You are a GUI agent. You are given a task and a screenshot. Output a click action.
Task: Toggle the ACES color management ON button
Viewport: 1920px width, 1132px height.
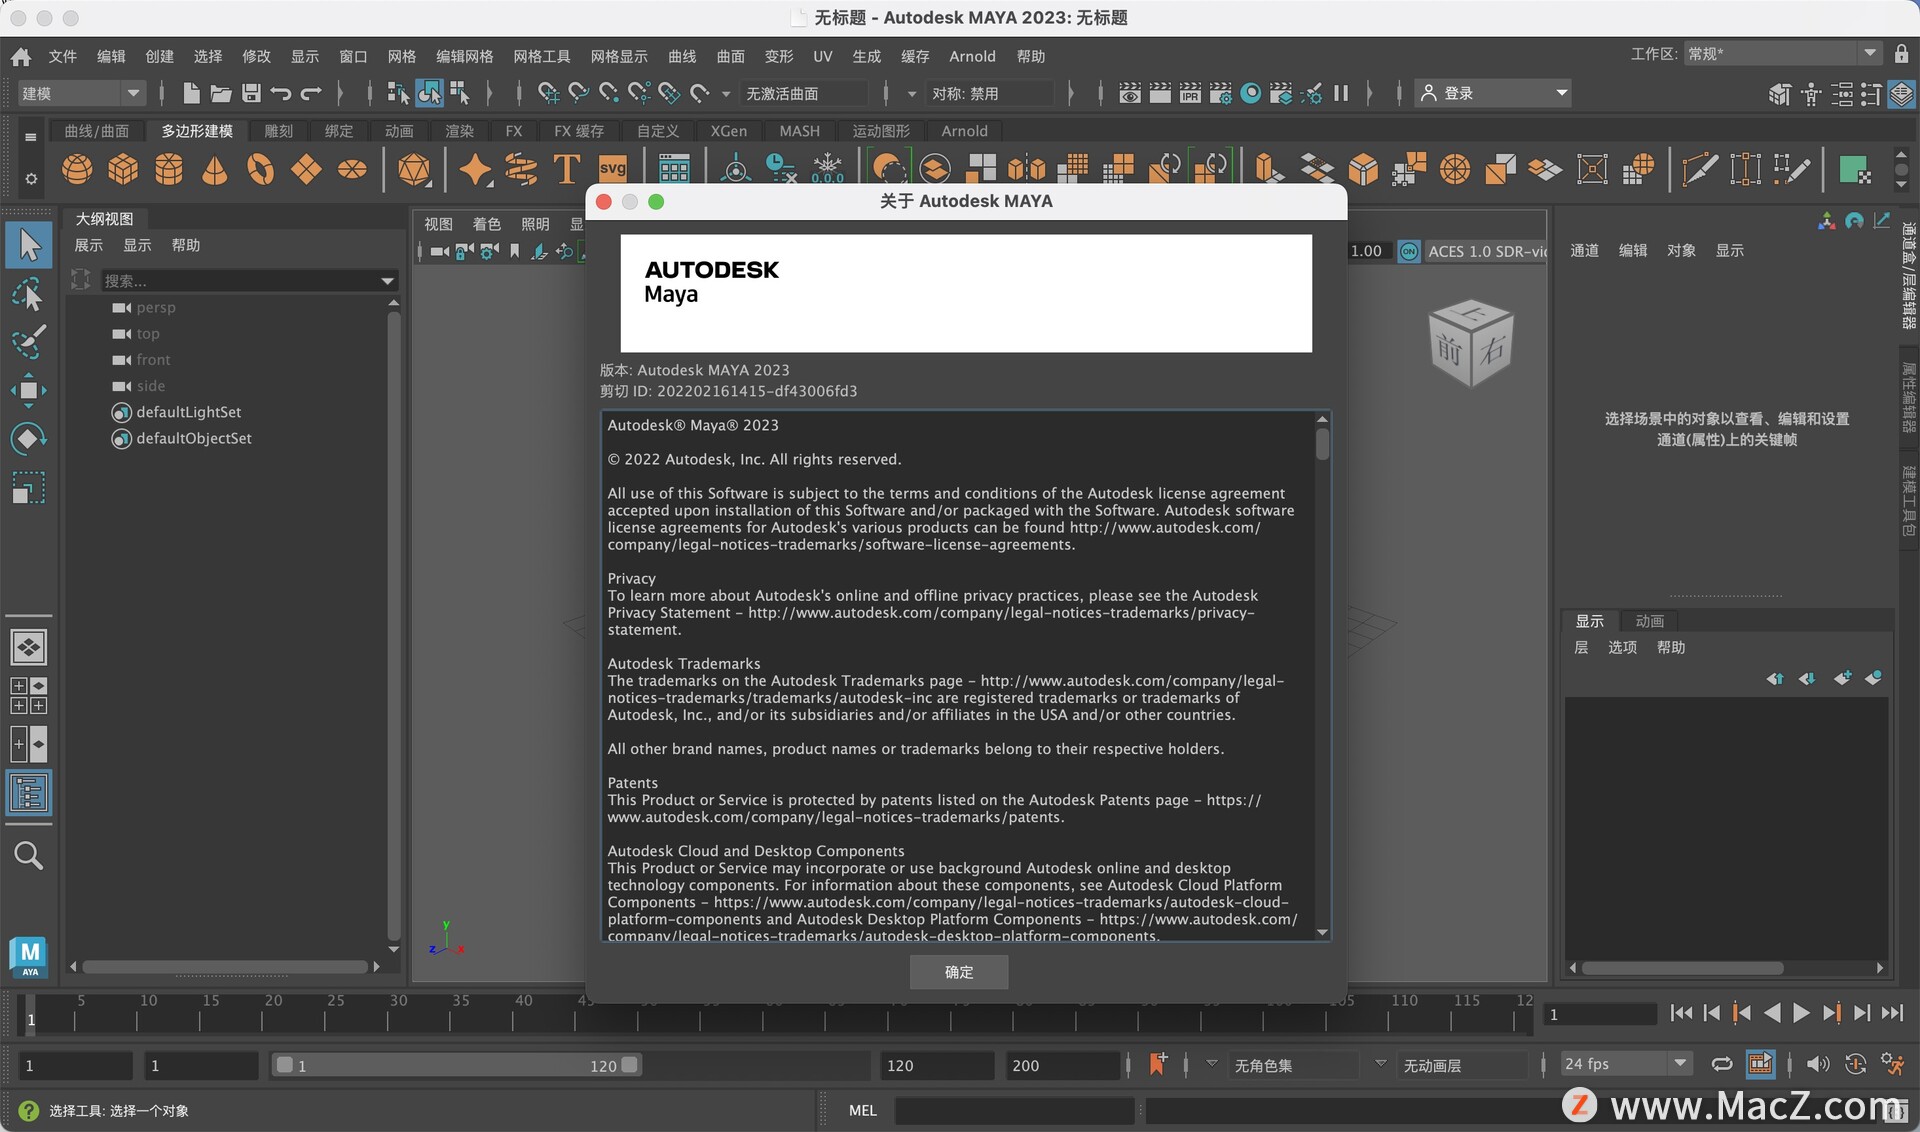pyautogui.click(x=1408, y=251)
